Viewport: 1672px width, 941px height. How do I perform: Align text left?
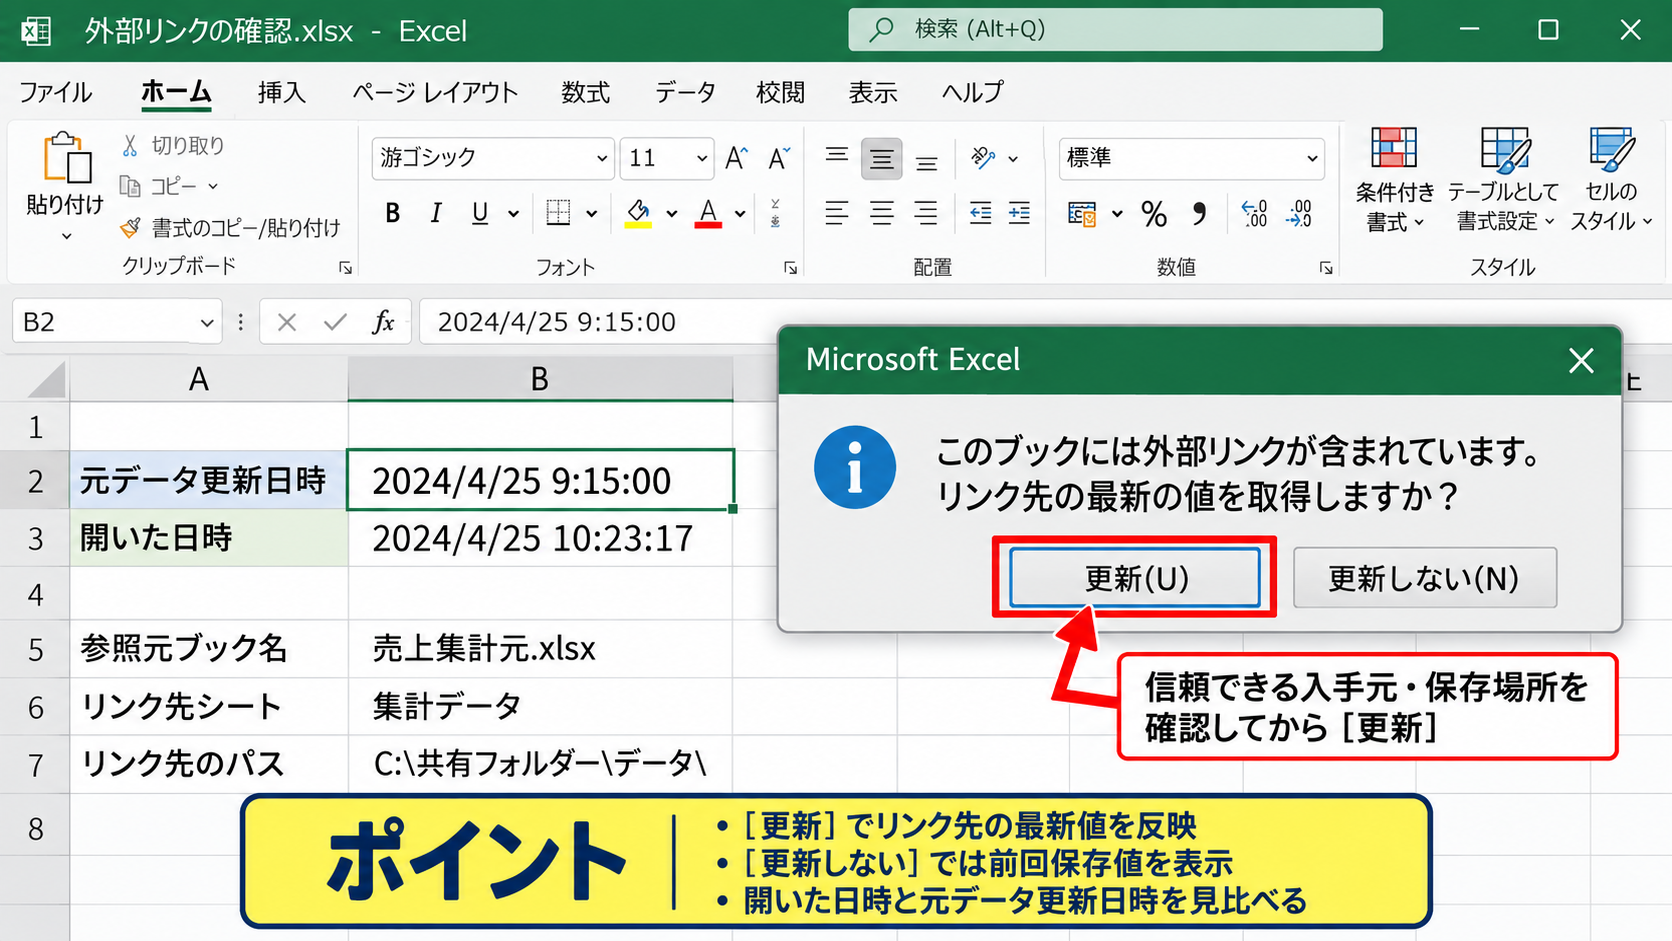(x=837, y=213)
